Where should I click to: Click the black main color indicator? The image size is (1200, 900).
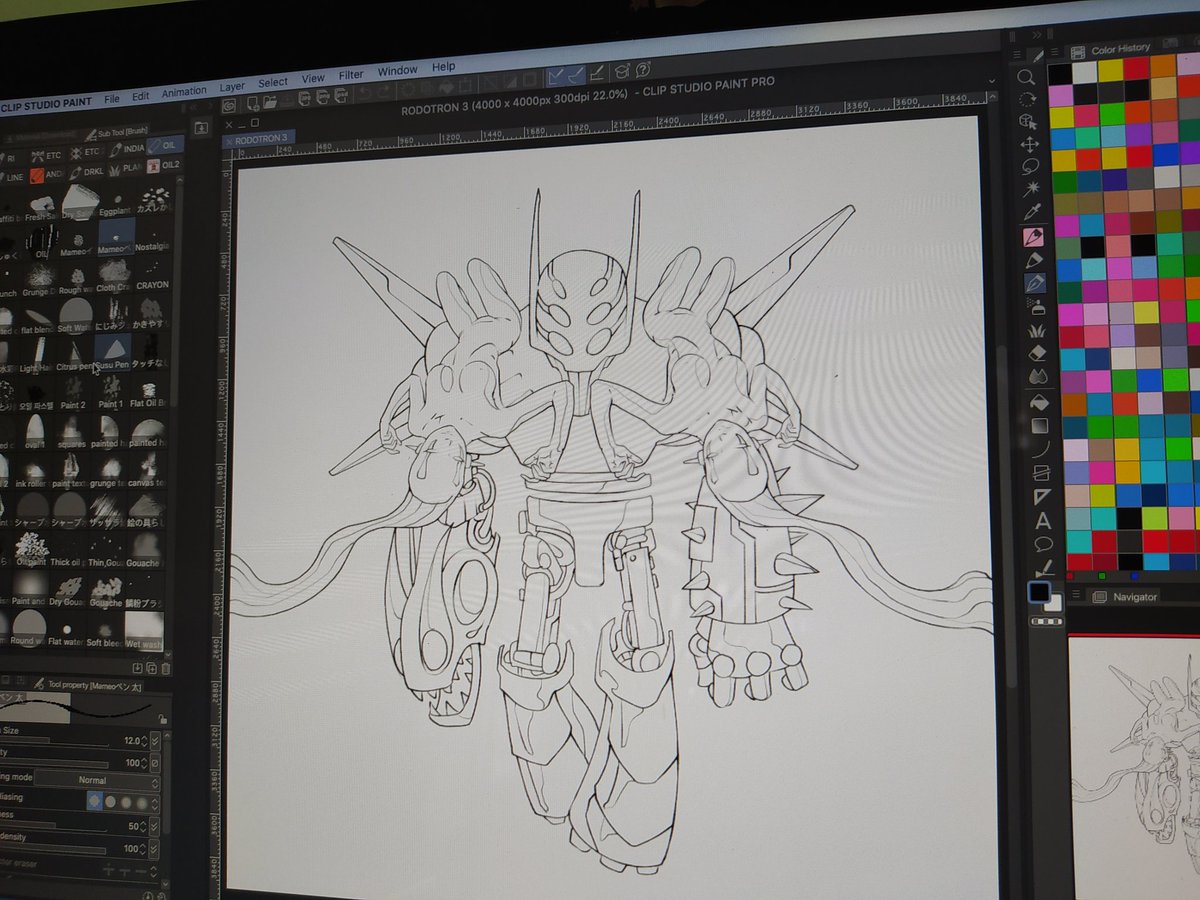coord(1039,593)
